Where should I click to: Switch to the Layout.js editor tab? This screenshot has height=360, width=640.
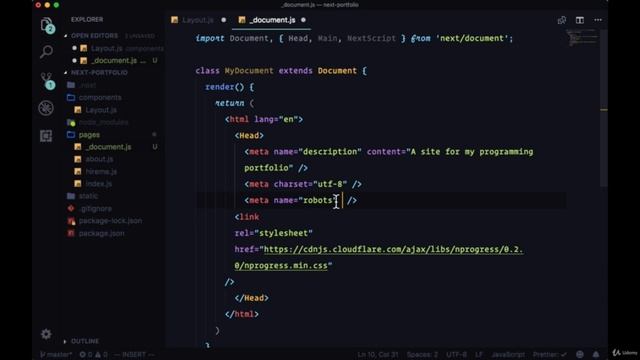coord(198,20)
